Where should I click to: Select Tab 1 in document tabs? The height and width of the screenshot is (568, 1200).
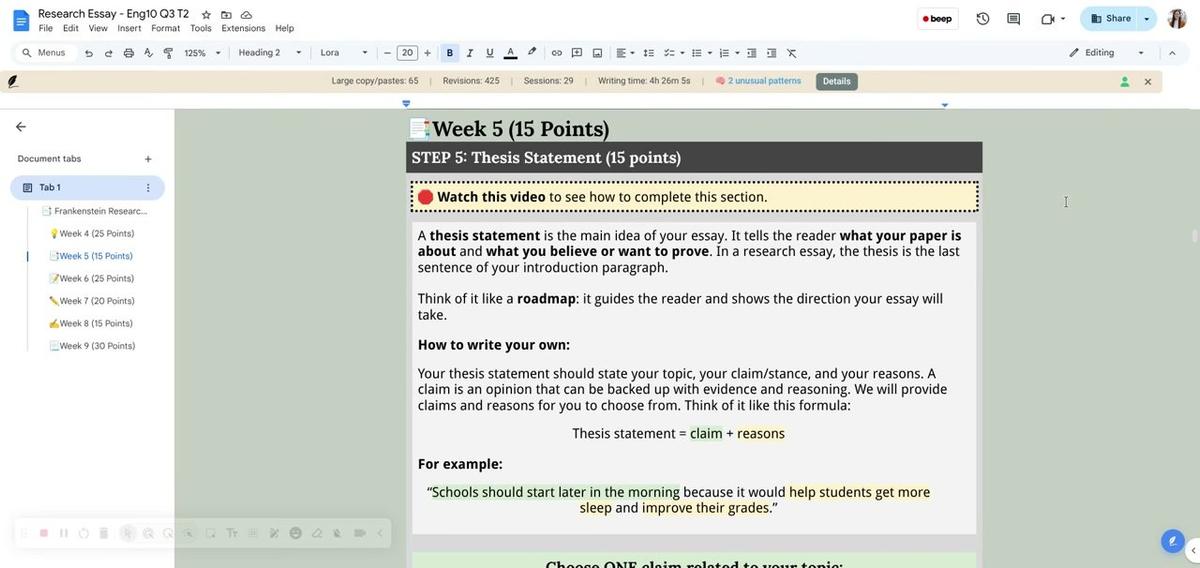coord(87,188)
